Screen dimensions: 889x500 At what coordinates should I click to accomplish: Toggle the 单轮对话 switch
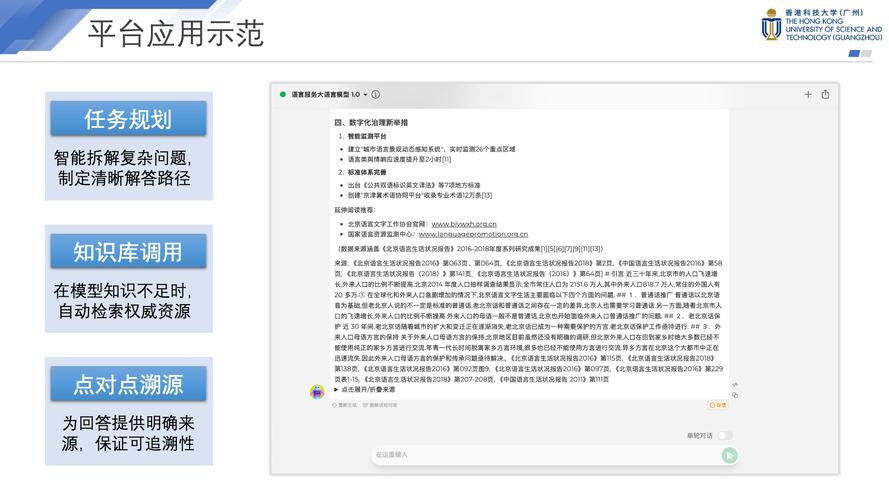[x=724, y=435]
